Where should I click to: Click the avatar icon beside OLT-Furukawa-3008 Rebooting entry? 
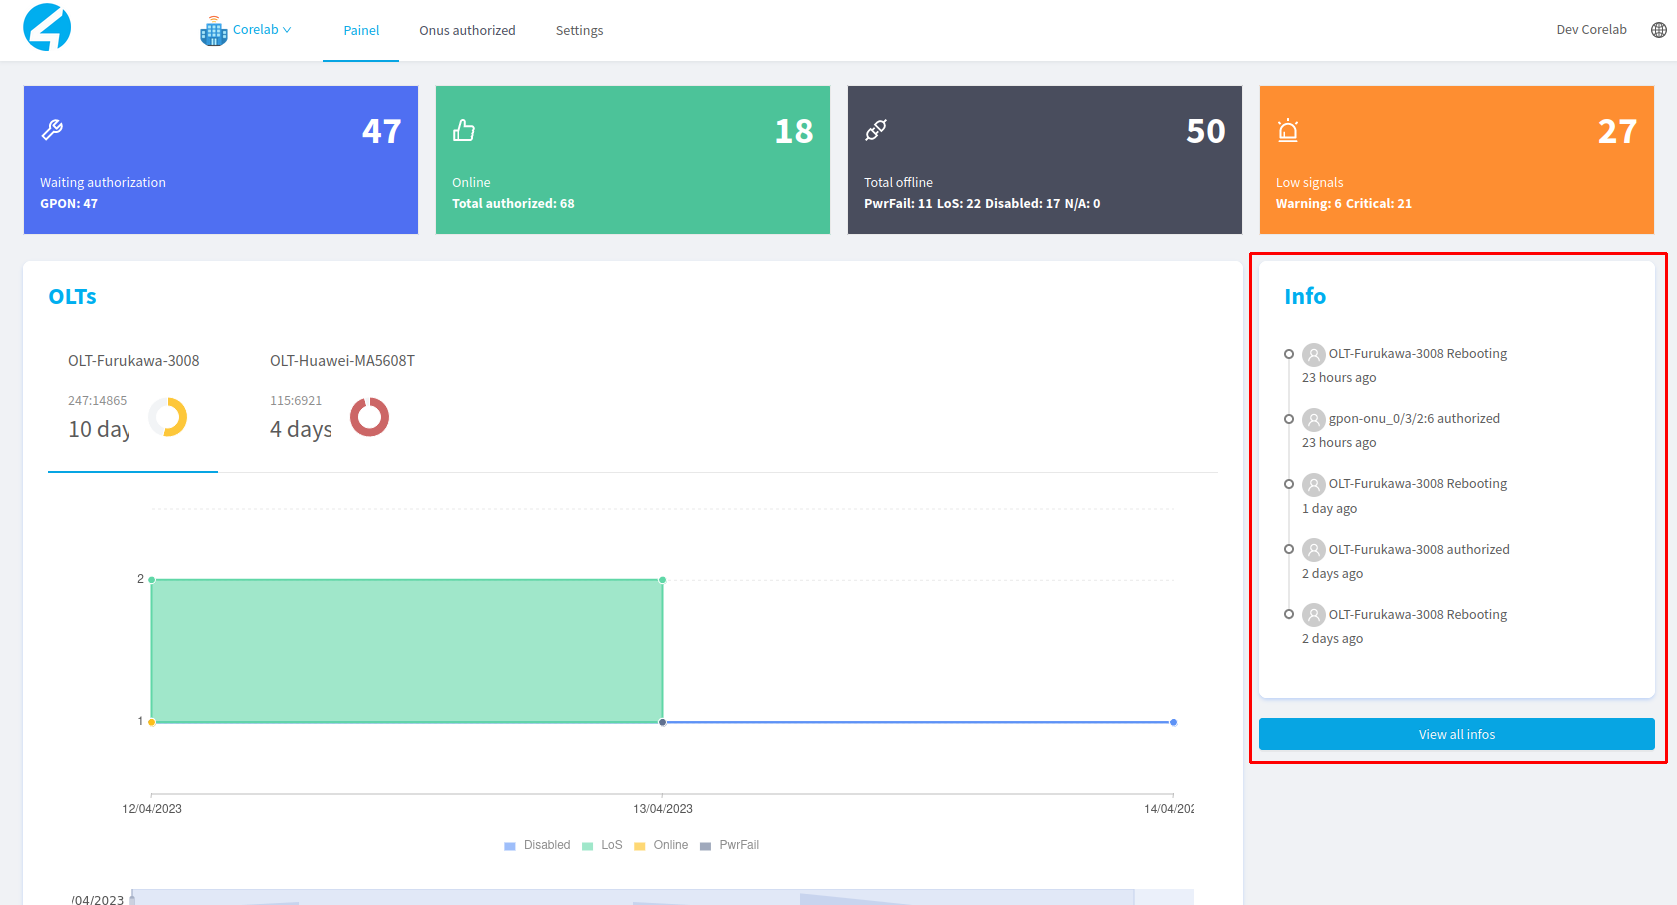(1313, 354)
